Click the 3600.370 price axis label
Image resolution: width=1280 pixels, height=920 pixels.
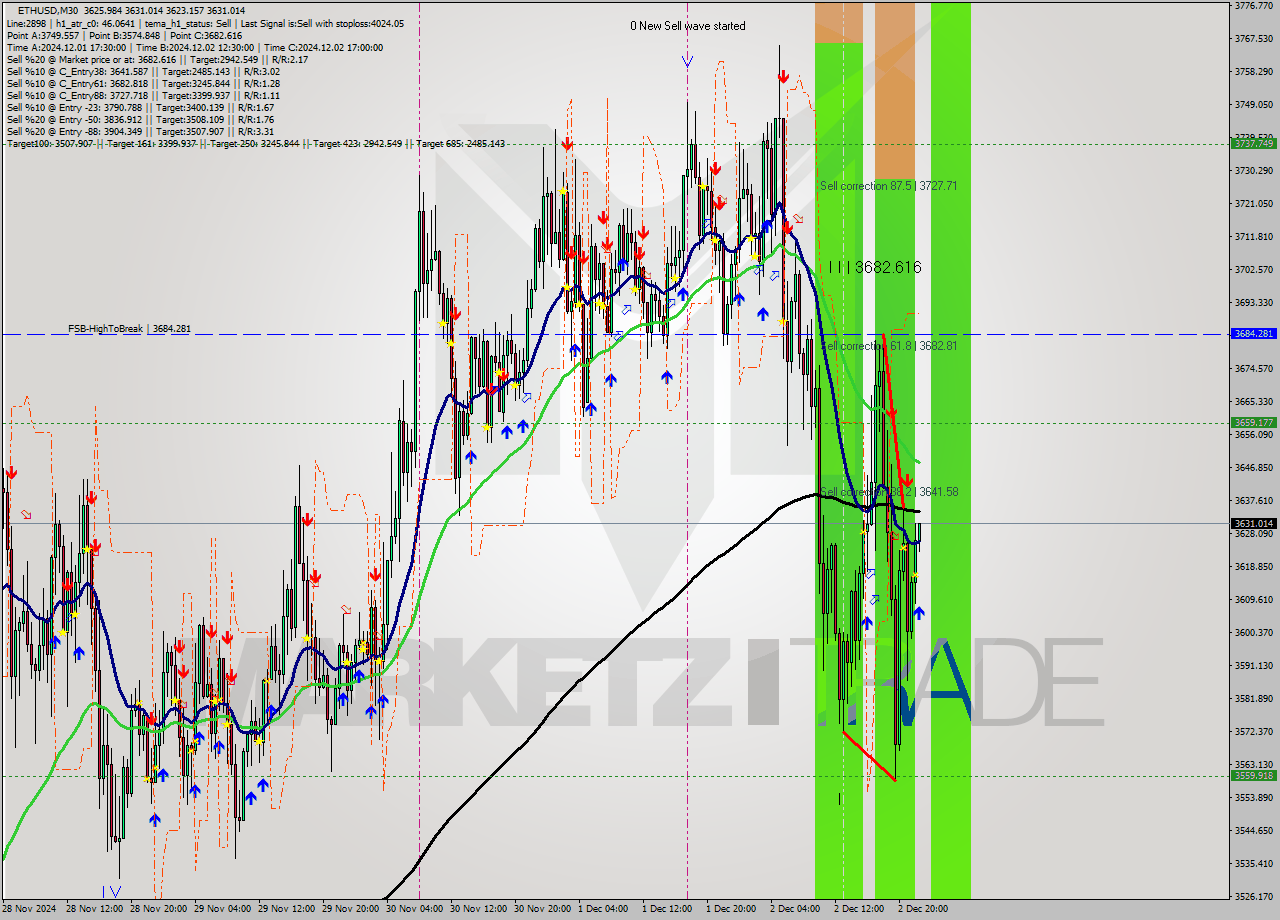[x=1253, y=632]
